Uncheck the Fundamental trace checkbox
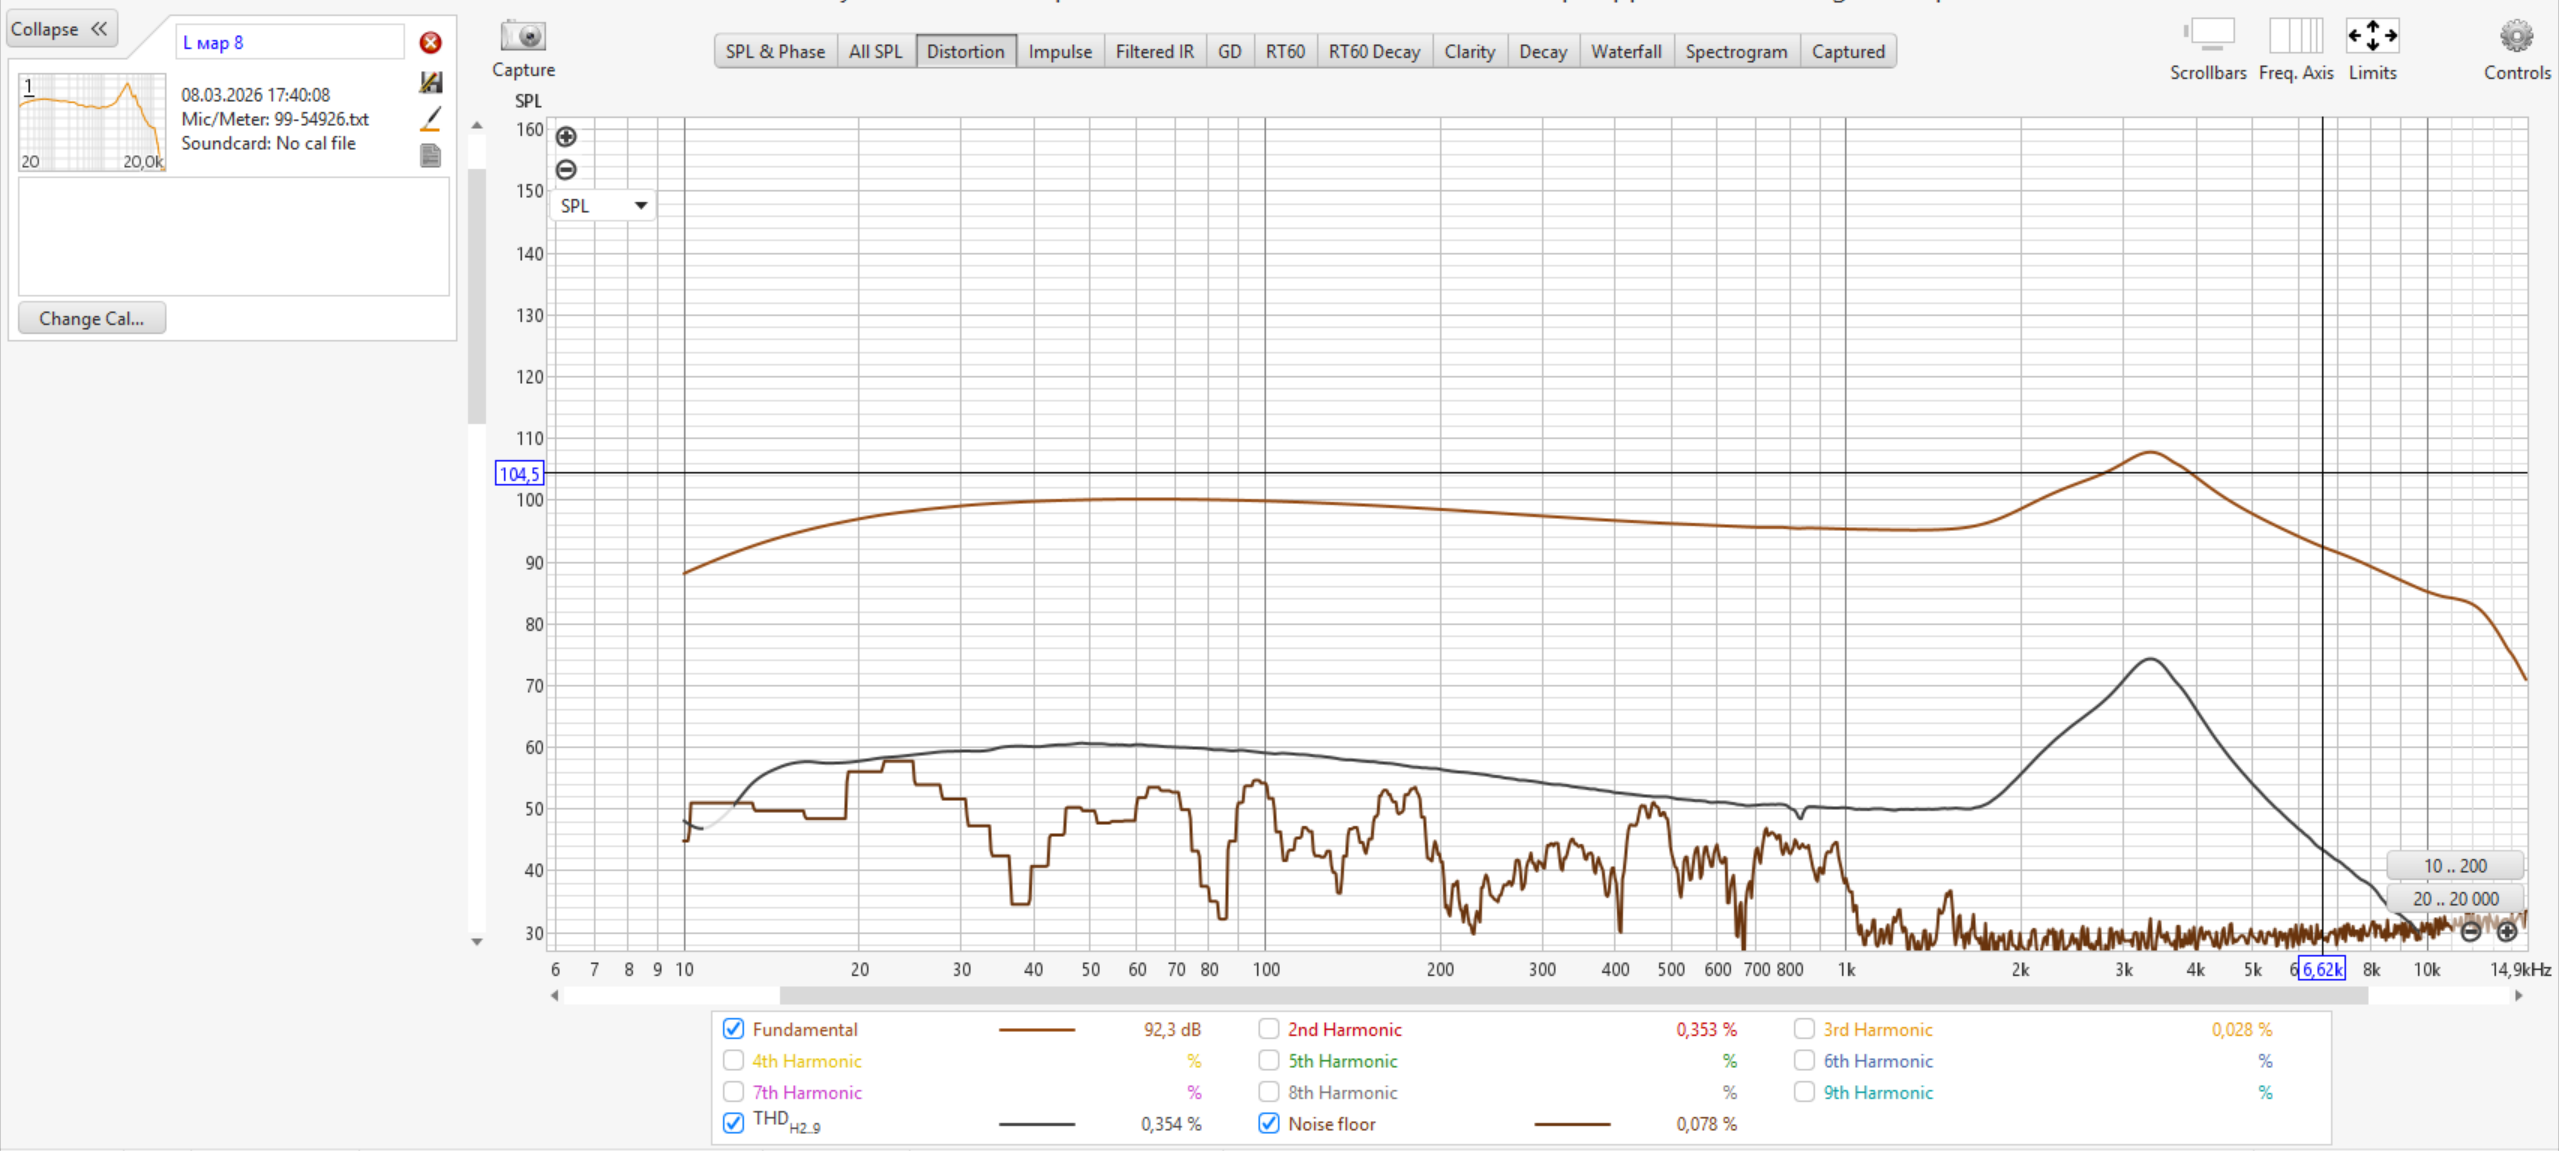2559x1151 pixels. [733, 1029]
